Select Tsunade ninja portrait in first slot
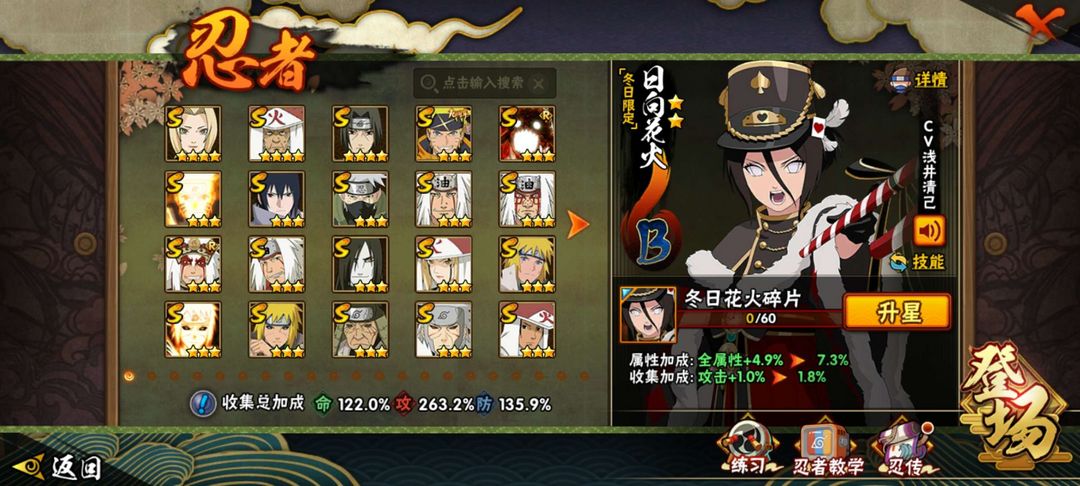Image resolution: width=1080 pixels, height=486 pixels. (x=194, y=134)
